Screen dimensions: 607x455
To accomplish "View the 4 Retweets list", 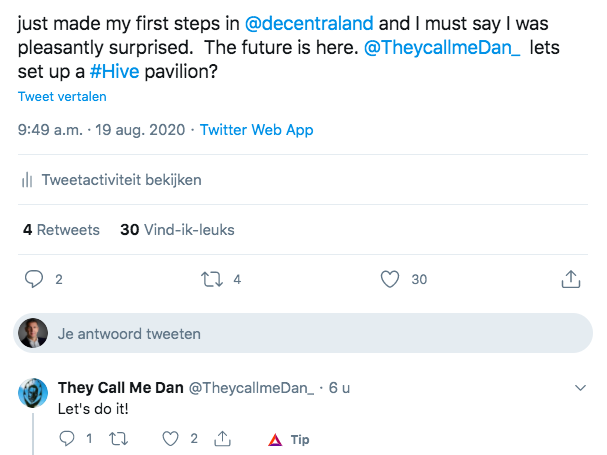I will [x=61, y=230].
